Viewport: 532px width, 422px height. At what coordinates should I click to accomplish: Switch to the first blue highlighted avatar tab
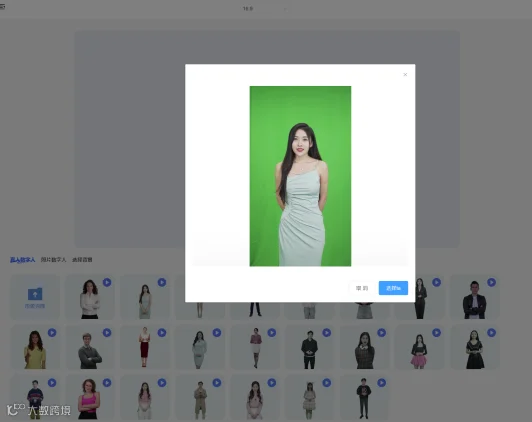[23, 260]
